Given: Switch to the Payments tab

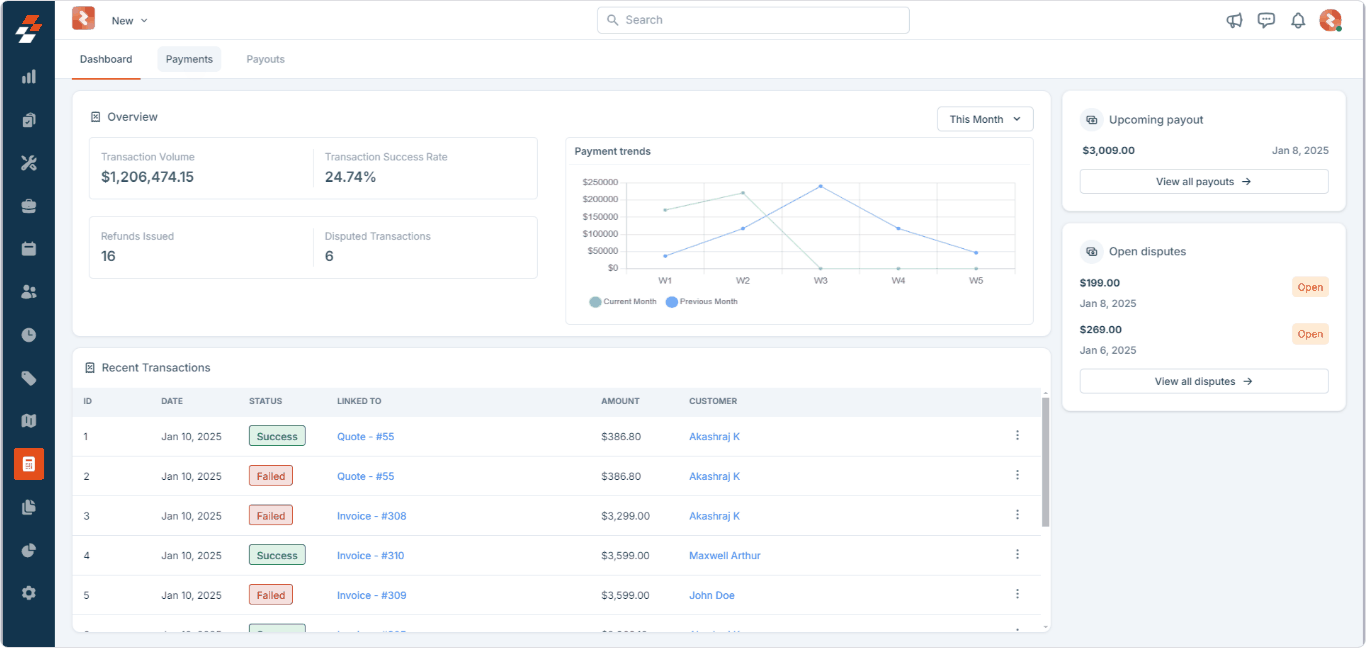Looking at the screenshot, I should pyautogui.click(x=189, y=59).
